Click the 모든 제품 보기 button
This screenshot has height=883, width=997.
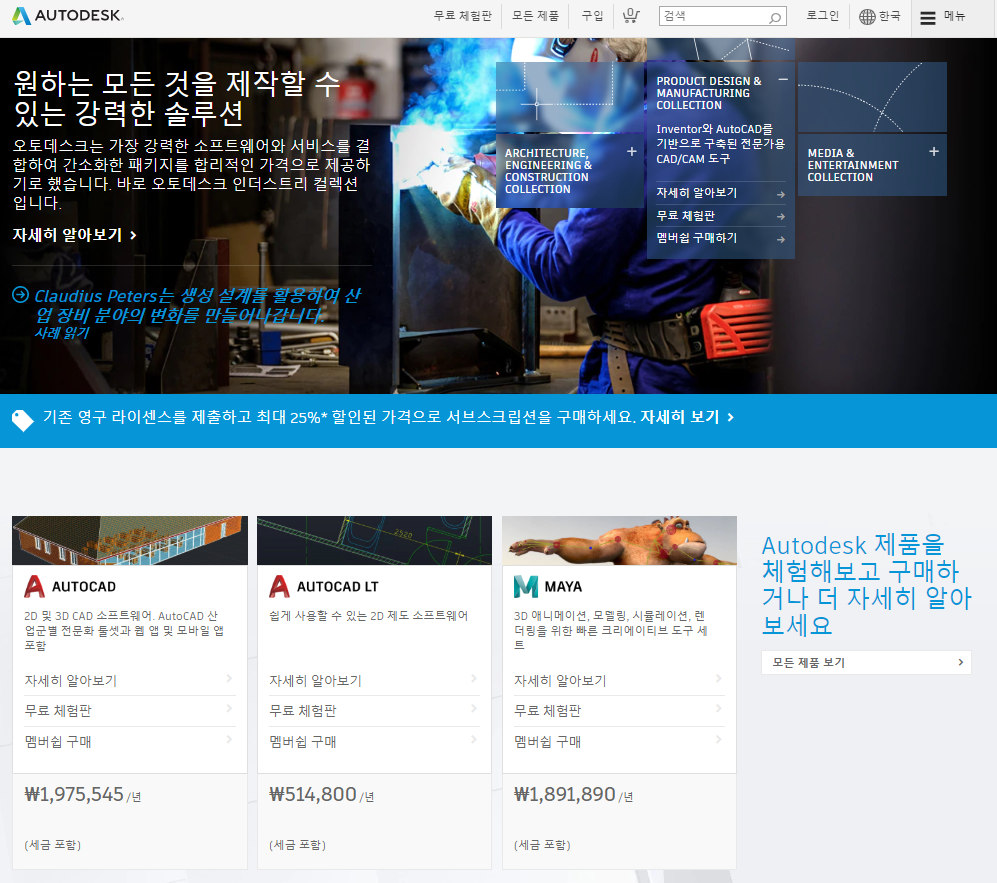(x=866, y=662)
